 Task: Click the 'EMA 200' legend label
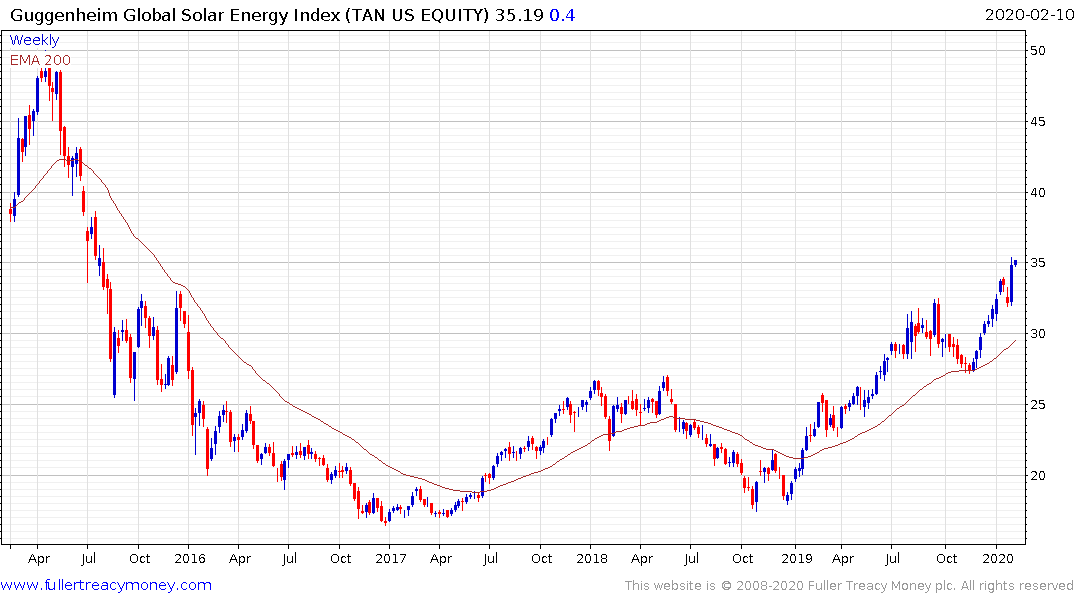pos(40,60)
